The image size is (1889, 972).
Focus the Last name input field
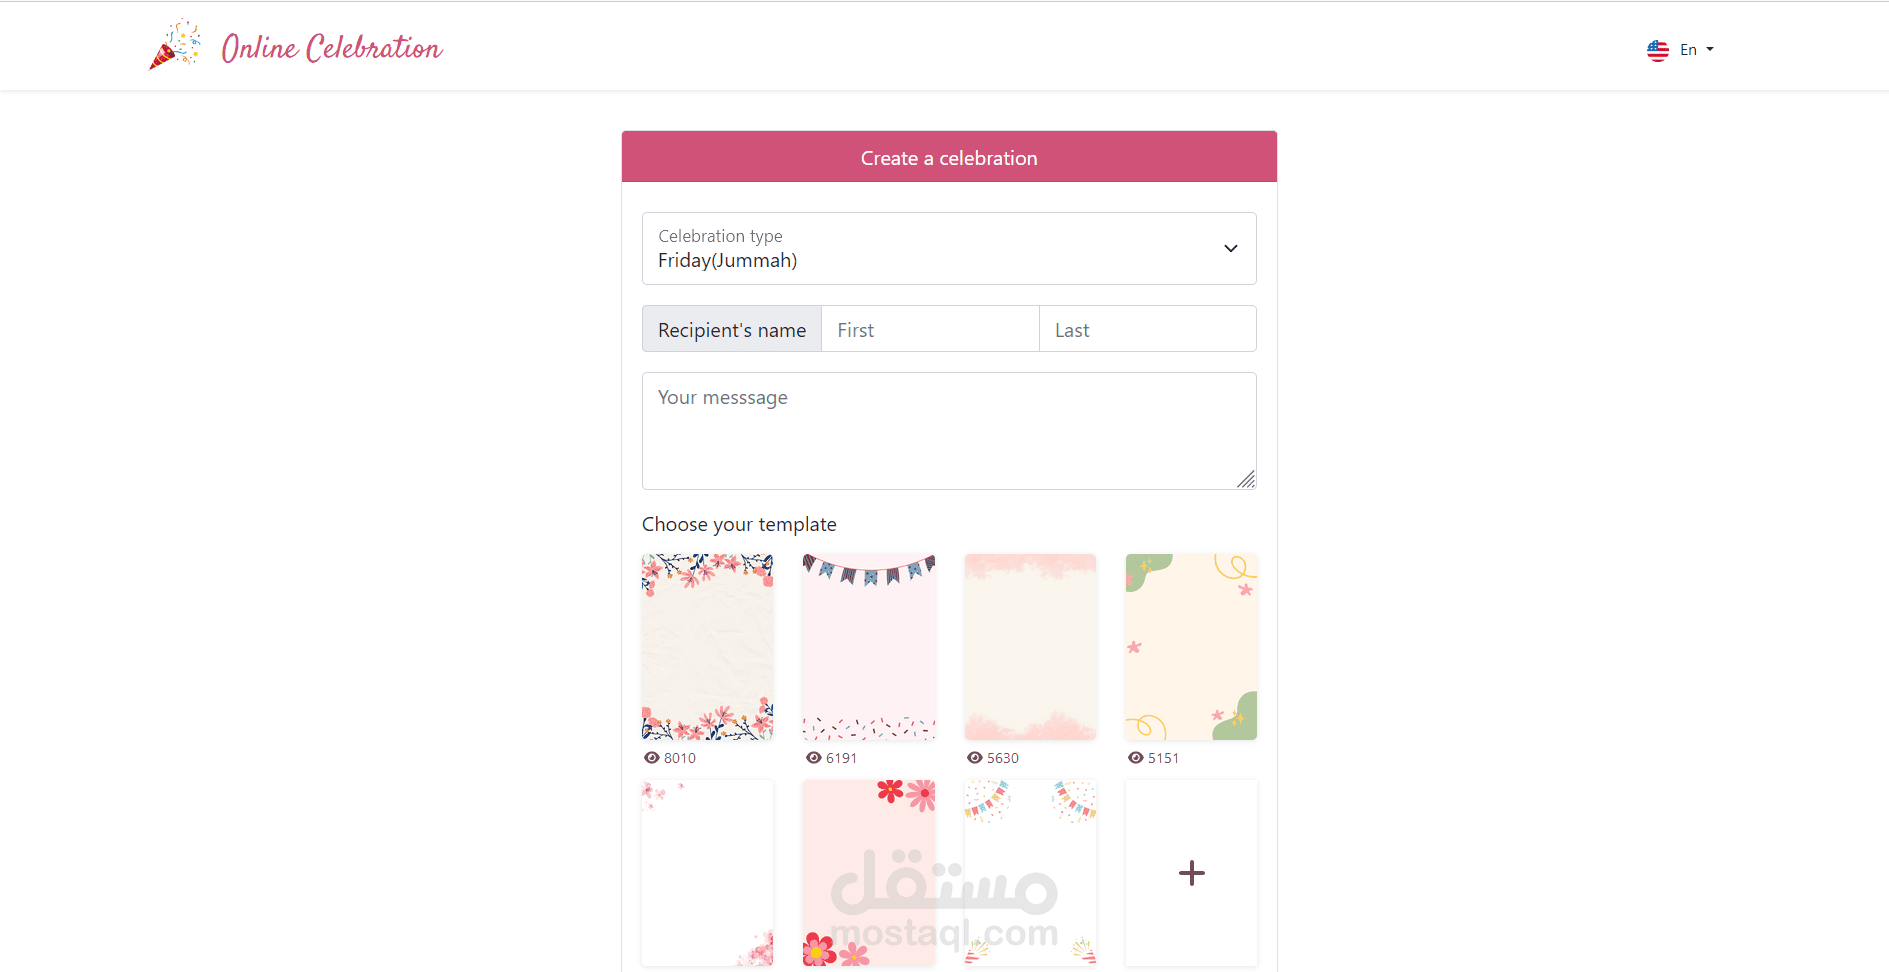(1148, 329)
